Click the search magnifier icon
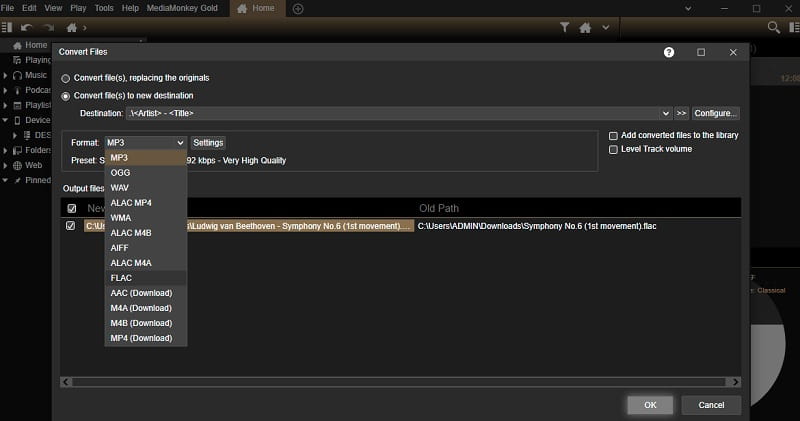 [x=773, y=27]
